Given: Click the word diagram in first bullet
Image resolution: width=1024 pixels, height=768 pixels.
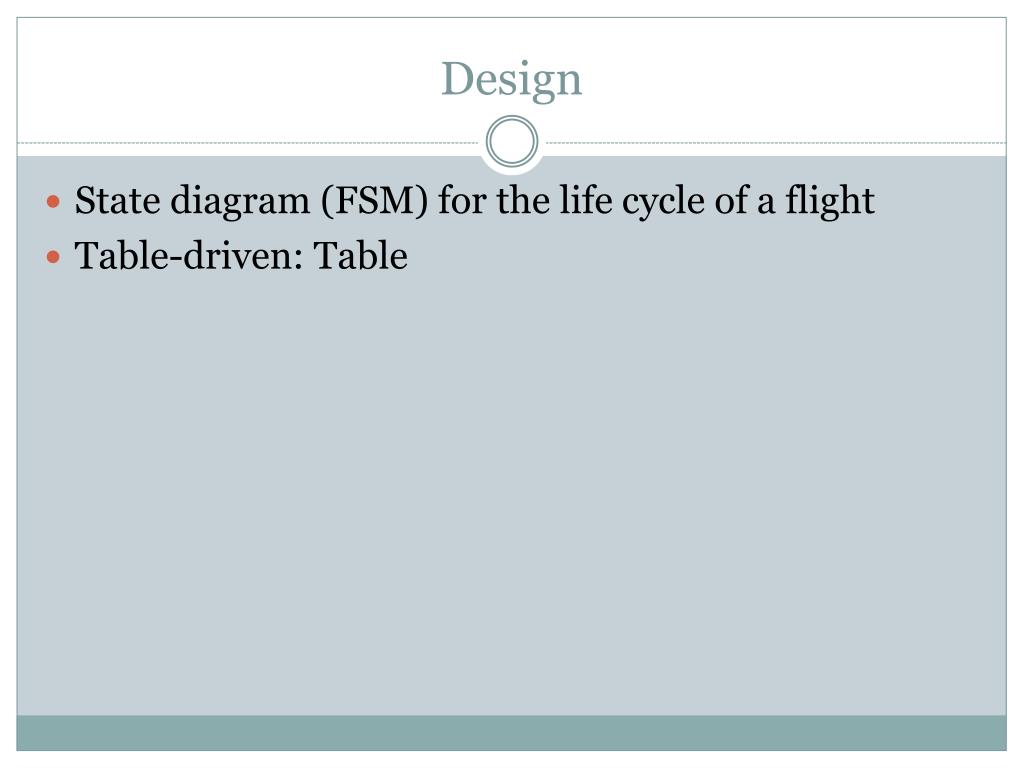Looking at the screenshot, I should (x=240, y=202).
